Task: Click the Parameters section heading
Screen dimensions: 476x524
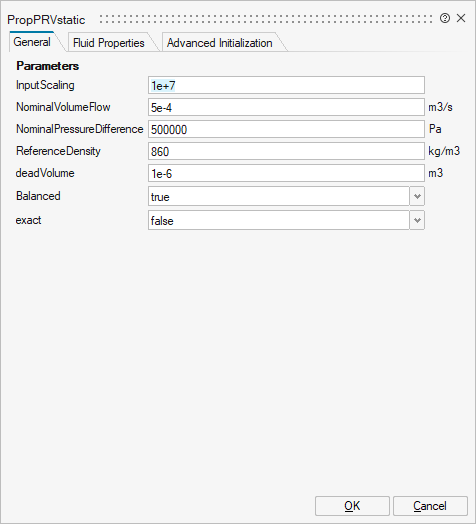Action: pos(47,66)
